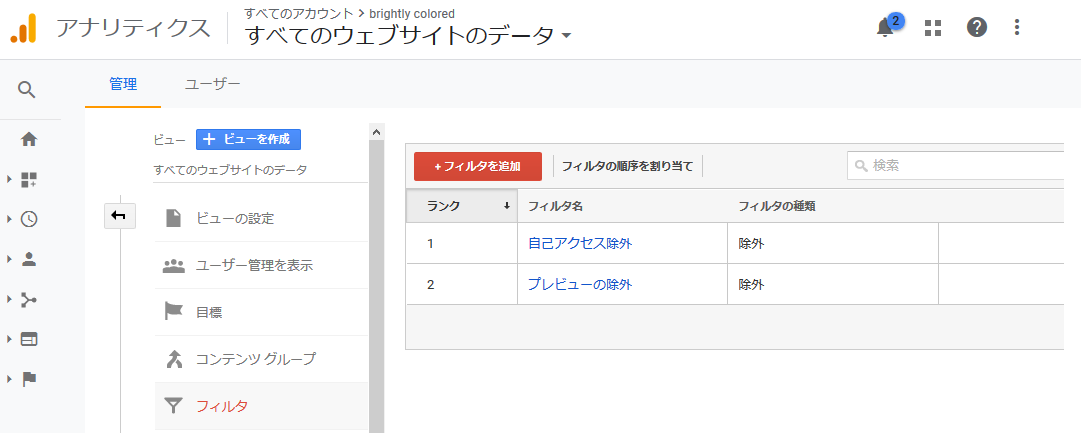Open ユーザー管理を表示 menu item
The width and height of the screenshot is (1081, 433).
[x=261, y=265]
